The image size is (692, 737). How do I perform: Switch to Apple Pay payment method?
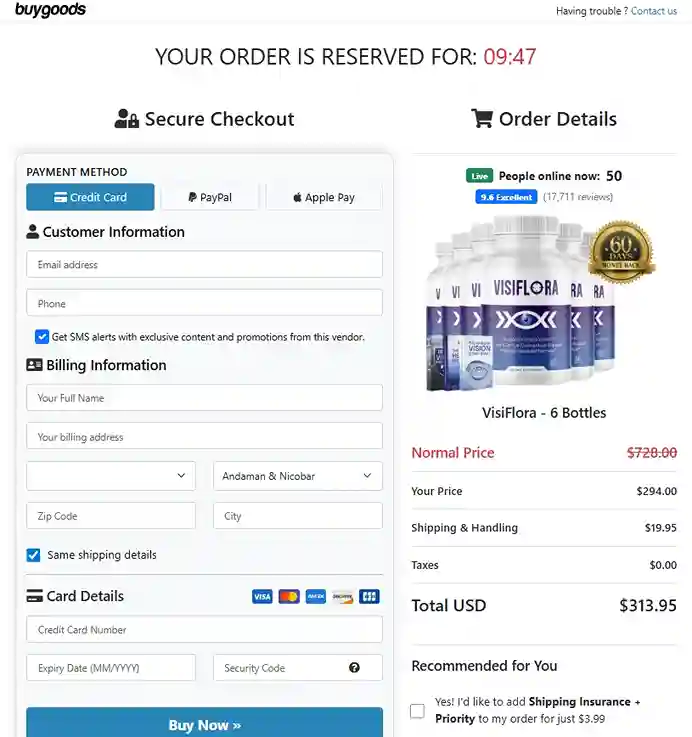pos(324,197)
